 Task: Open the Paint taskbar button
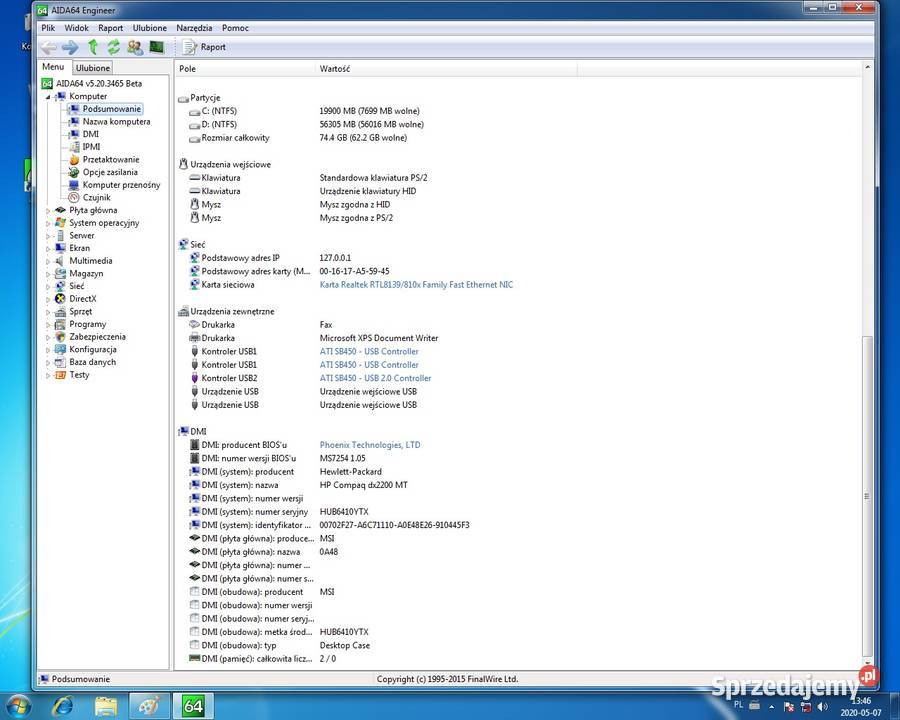click(149, 706)
